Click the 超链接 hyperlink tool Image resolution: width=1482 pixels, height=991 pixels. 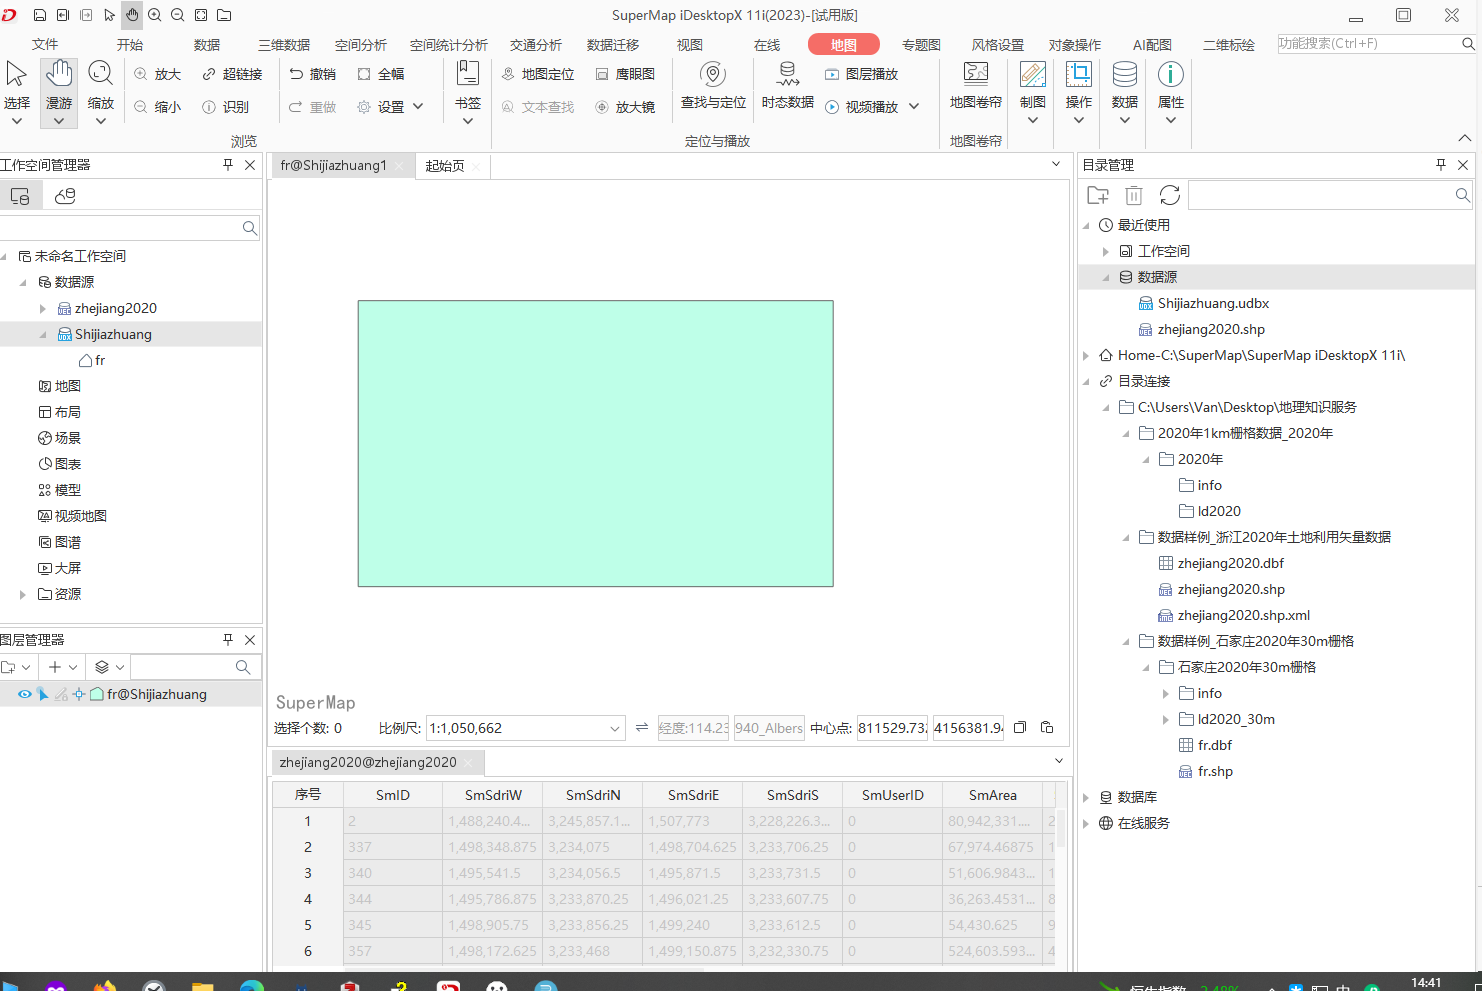(232, 74)
